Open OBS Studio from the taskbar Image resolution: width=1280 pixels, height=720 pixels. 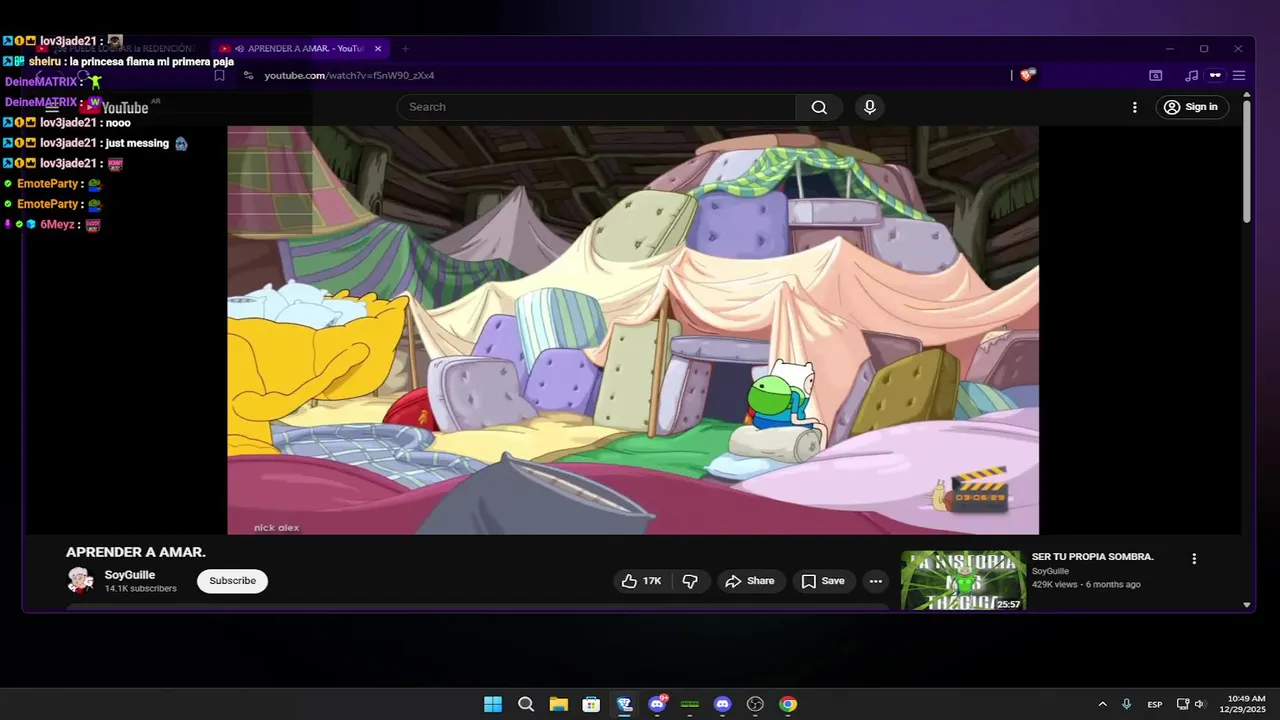pos(755,704)
